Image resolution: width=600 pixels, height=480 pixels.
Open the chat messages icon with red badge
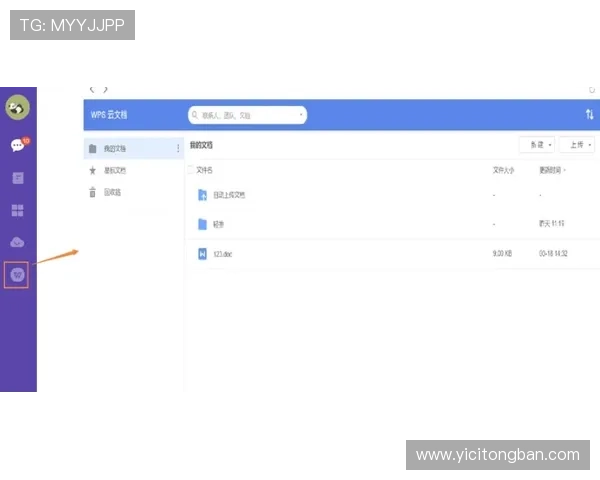coord(20,144)
